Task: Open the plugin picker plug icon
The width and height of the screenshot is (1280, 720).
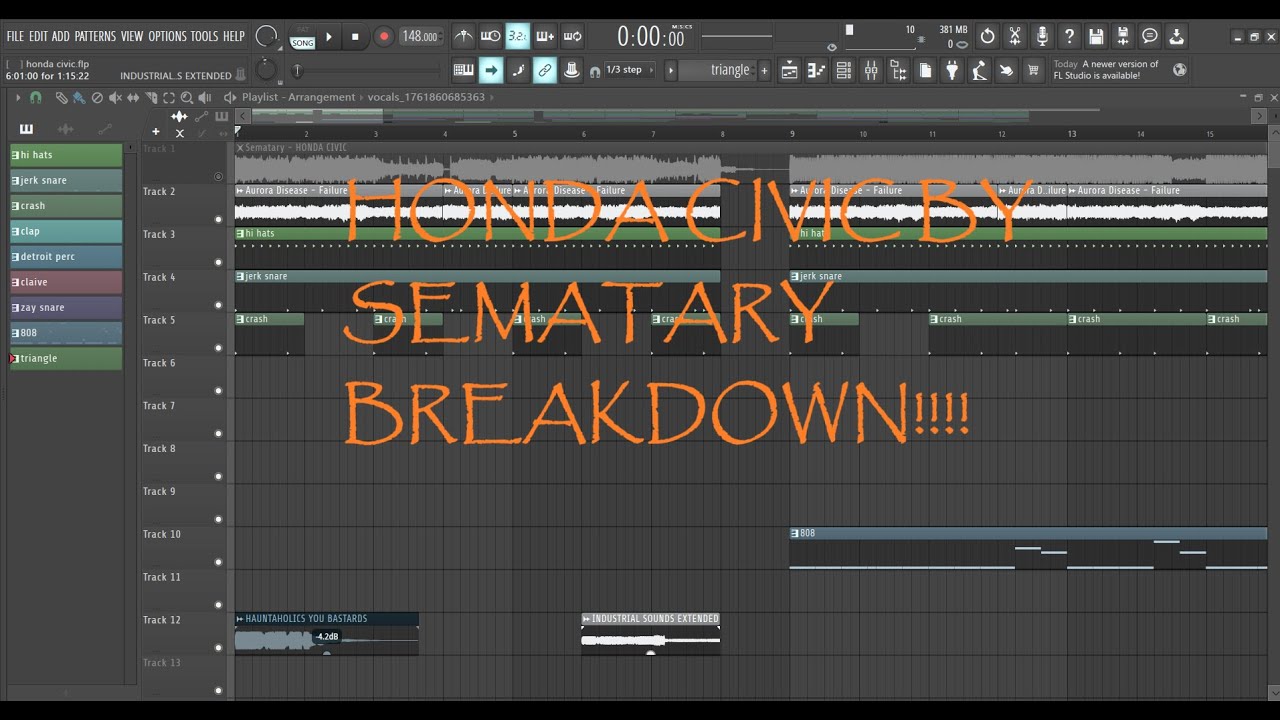Action: pos(952,70)
